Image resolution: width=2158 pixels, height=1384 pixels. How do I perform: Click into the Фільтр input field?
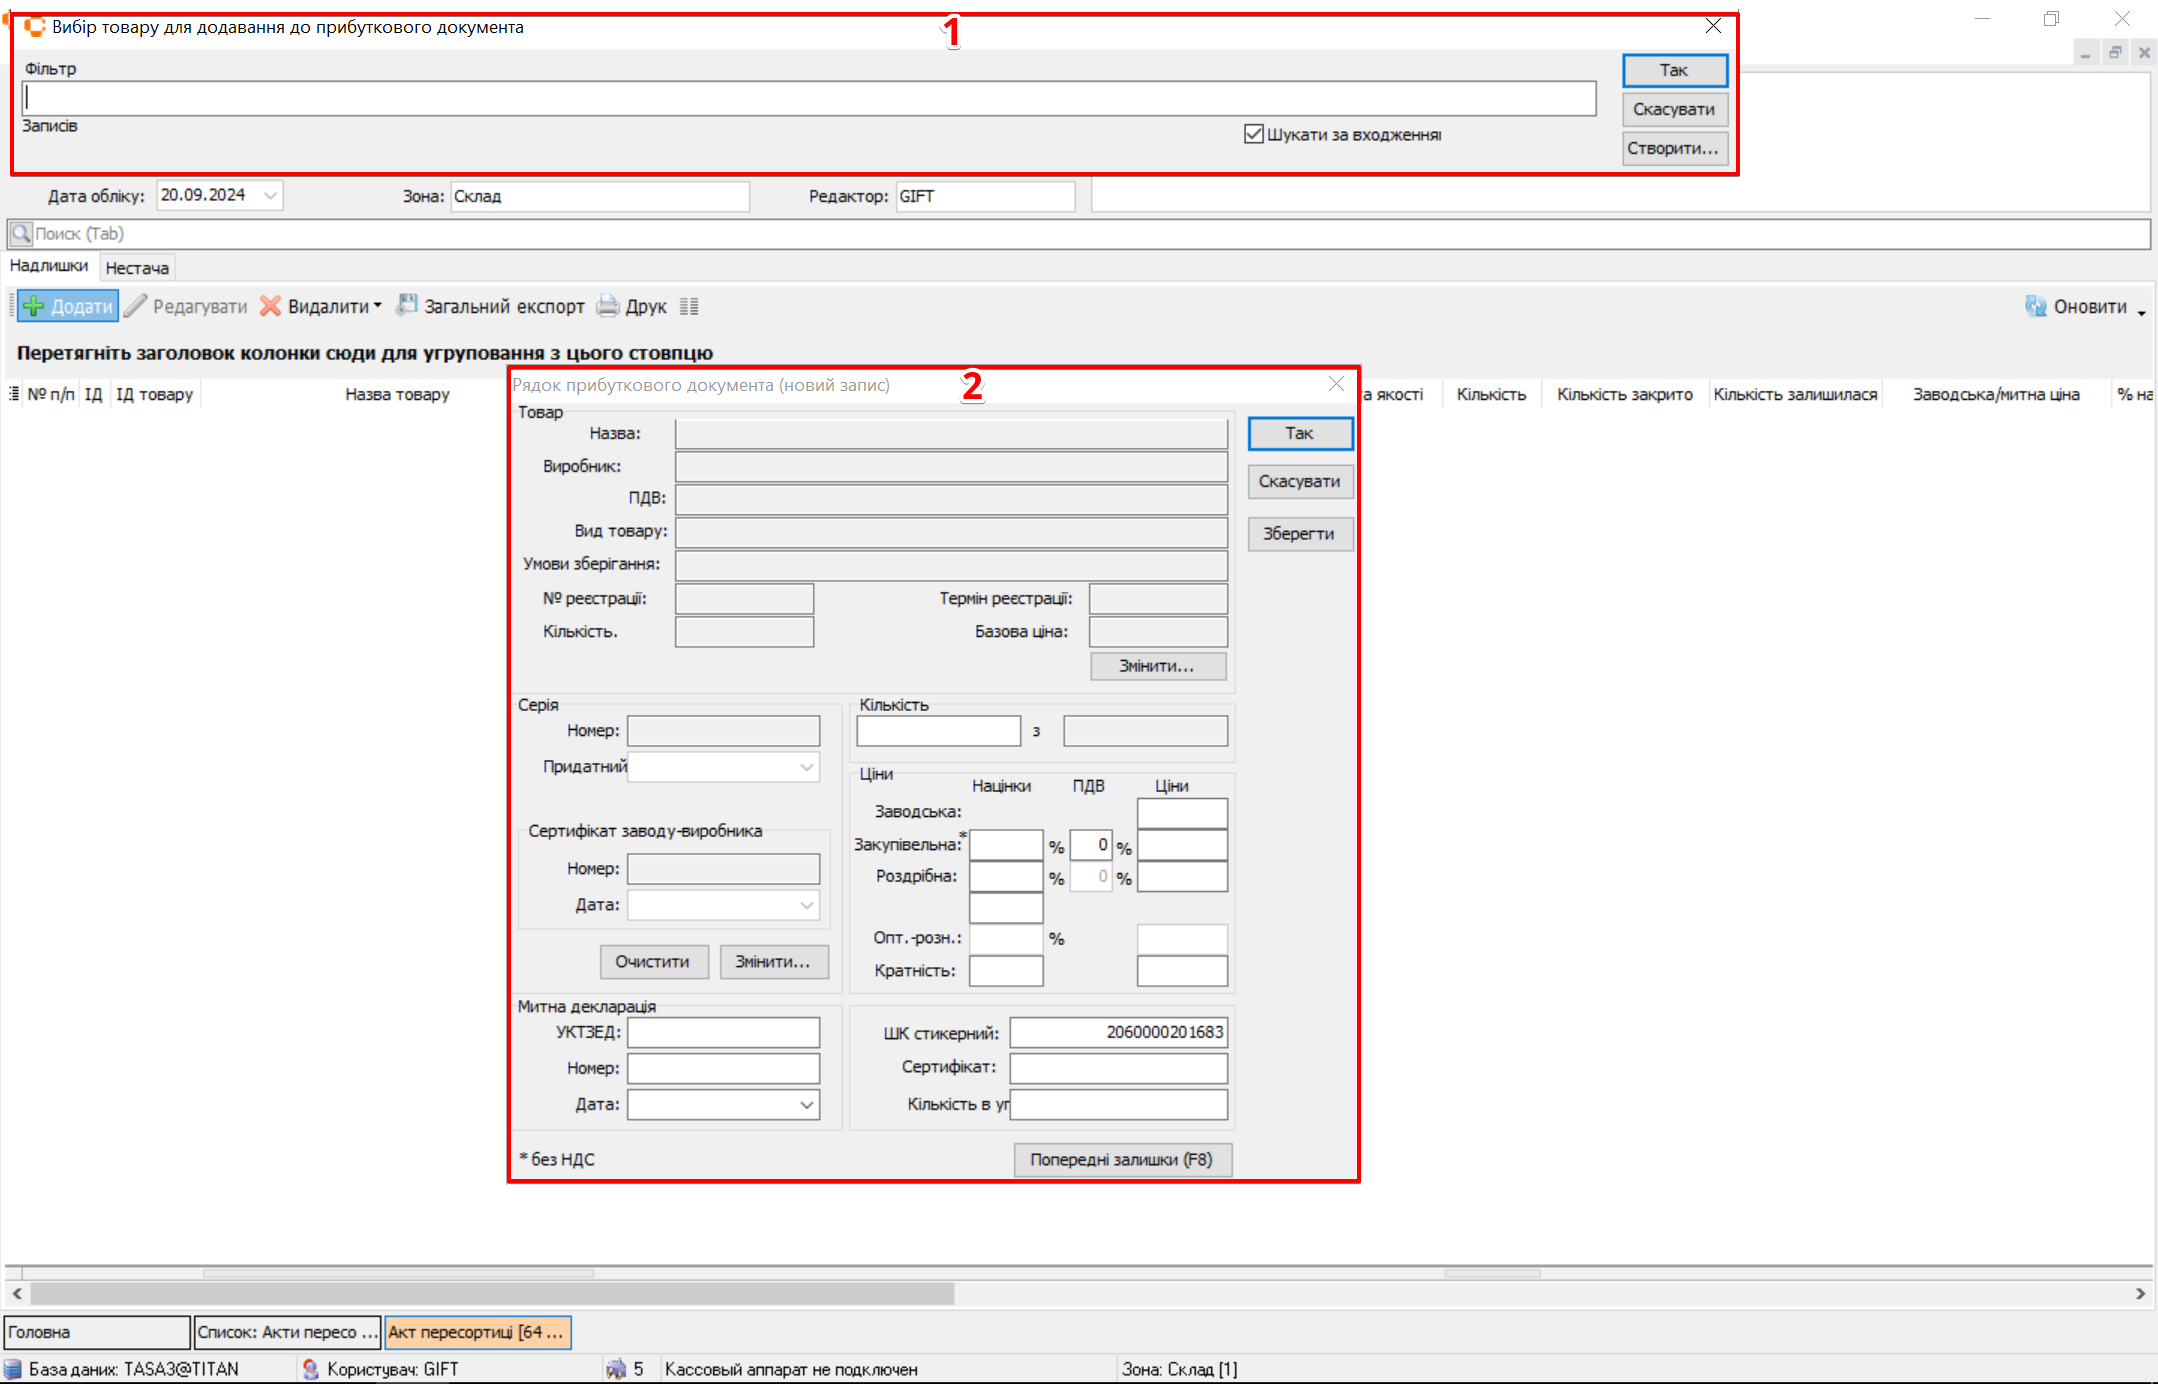[808, 98]
